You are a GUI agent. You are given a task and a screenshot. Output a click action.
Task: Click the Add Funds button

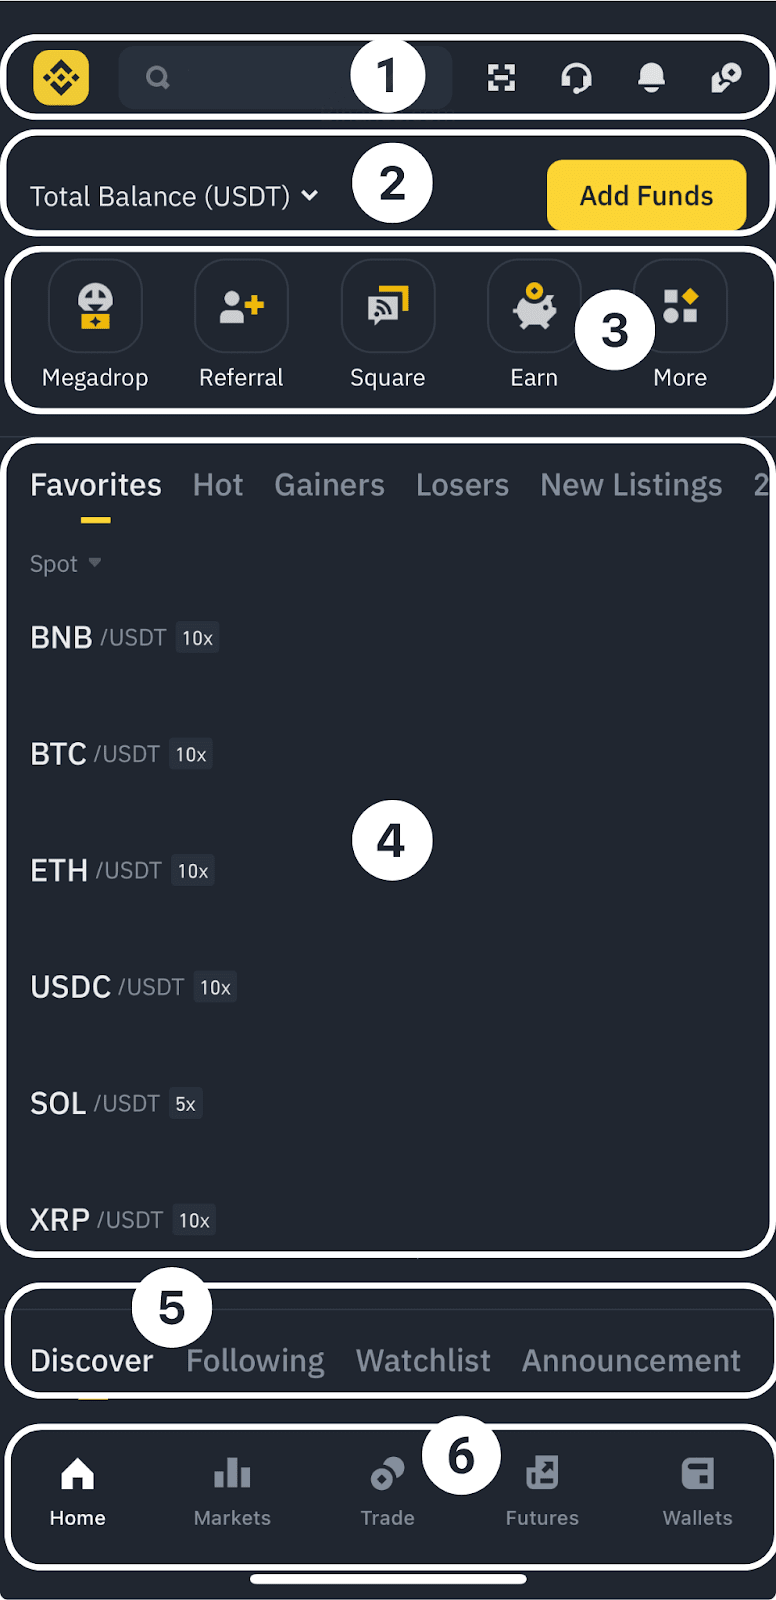(646, 195)
